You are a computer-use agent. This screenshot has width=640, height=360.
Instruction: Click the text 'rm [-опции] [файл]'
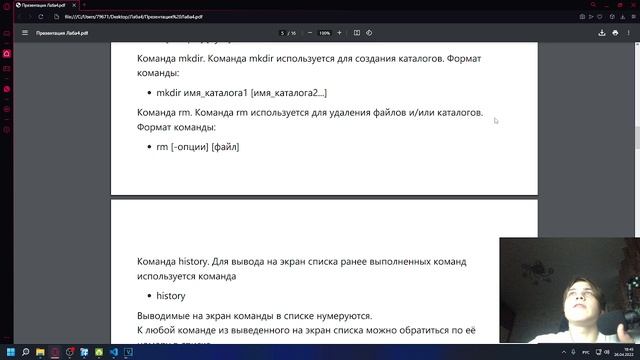(x=198, y=147)
